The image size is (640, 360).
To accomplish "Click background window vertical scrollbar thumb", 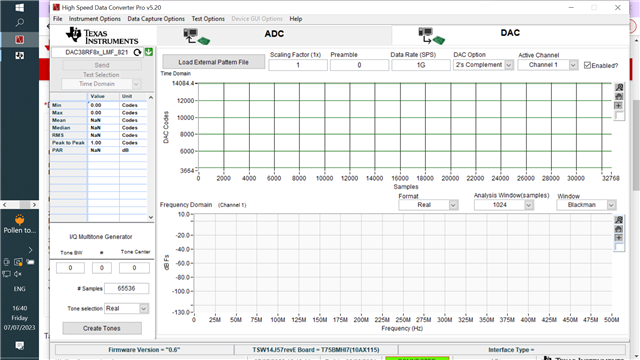I will pos(636,145).
